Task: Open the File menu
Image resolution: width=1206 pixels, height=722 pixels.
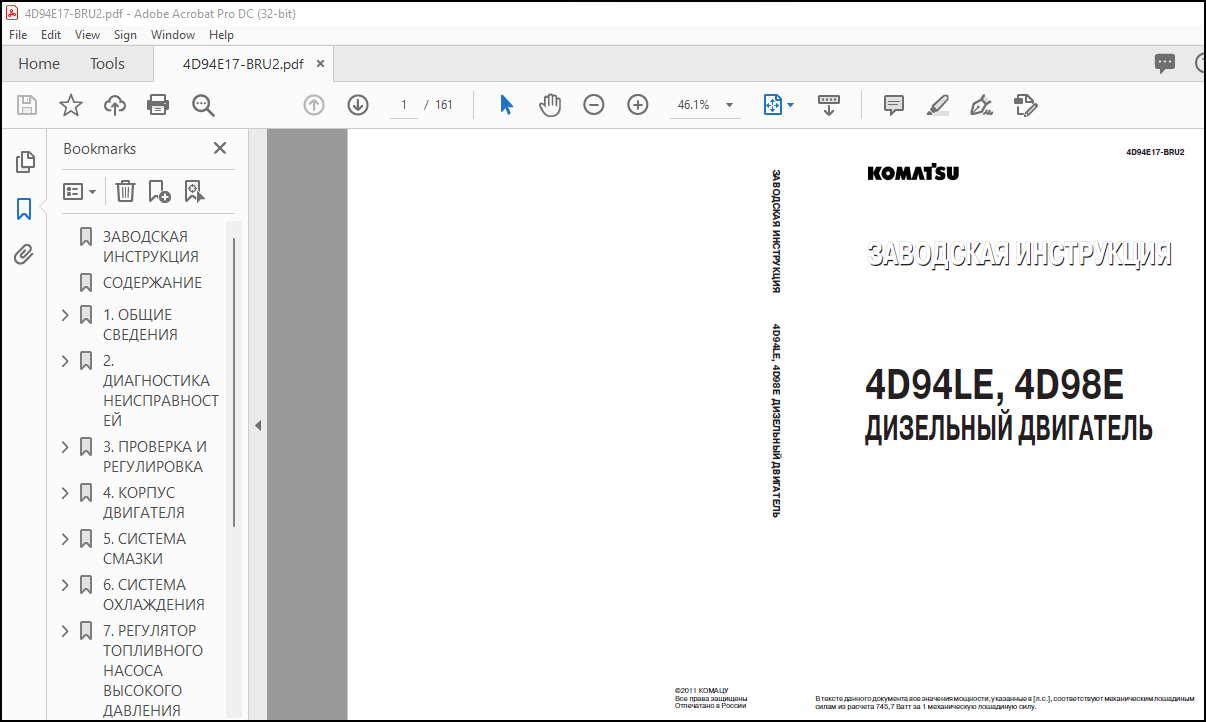Action: (x=18, y=34)
